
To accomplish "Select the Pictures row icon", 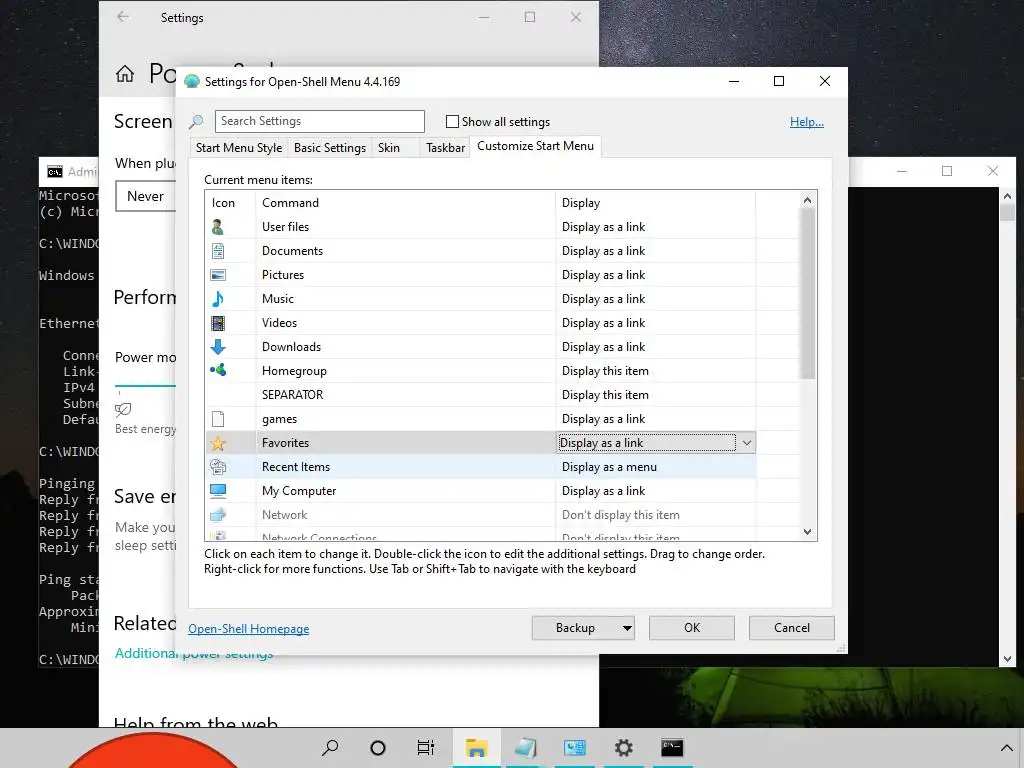I will click(x=218, y=275).
